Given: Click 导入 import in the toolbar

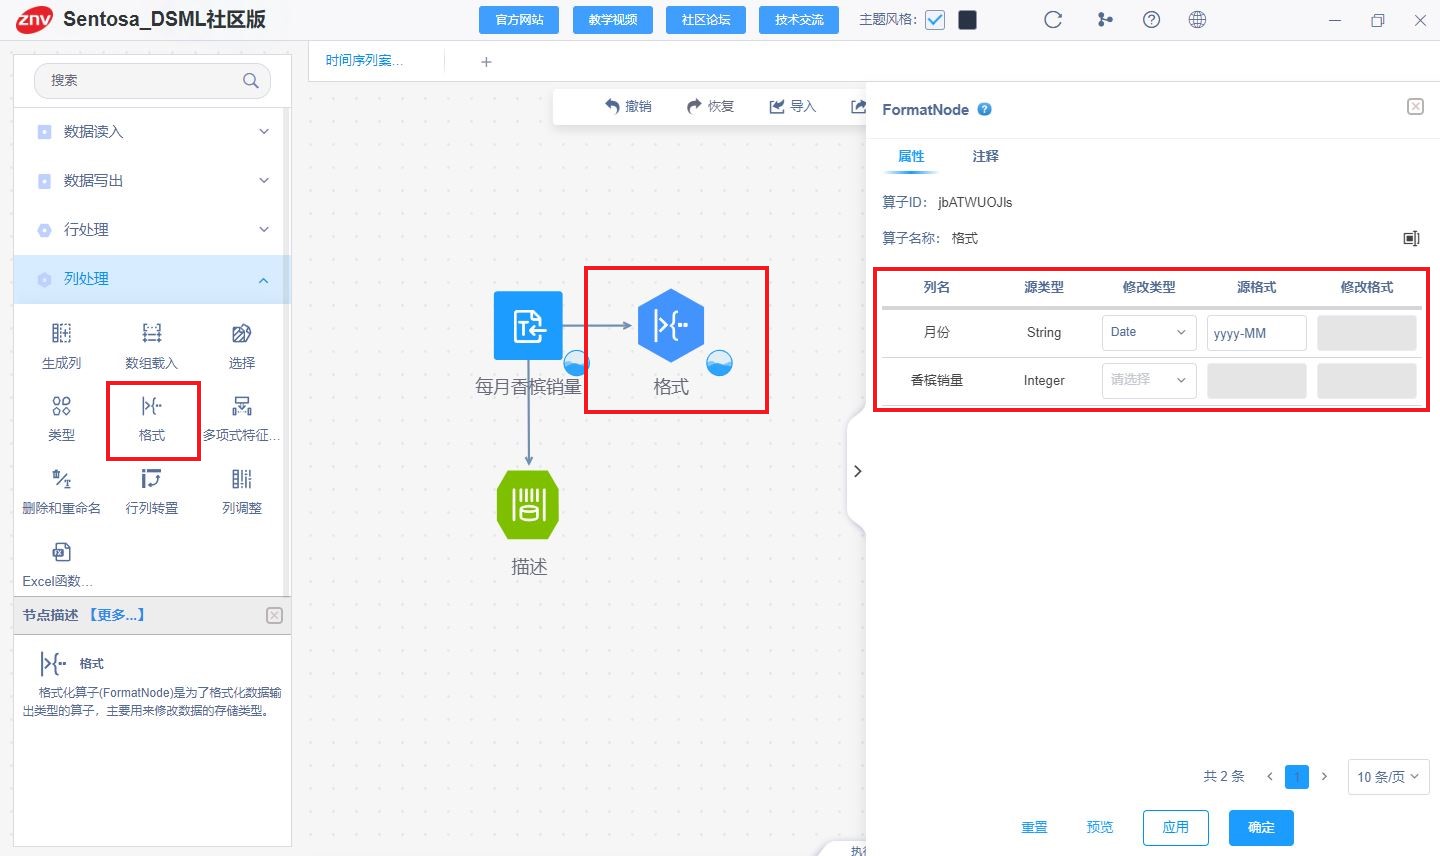Looking at the screenshot, I should click(x=792, y=106).
